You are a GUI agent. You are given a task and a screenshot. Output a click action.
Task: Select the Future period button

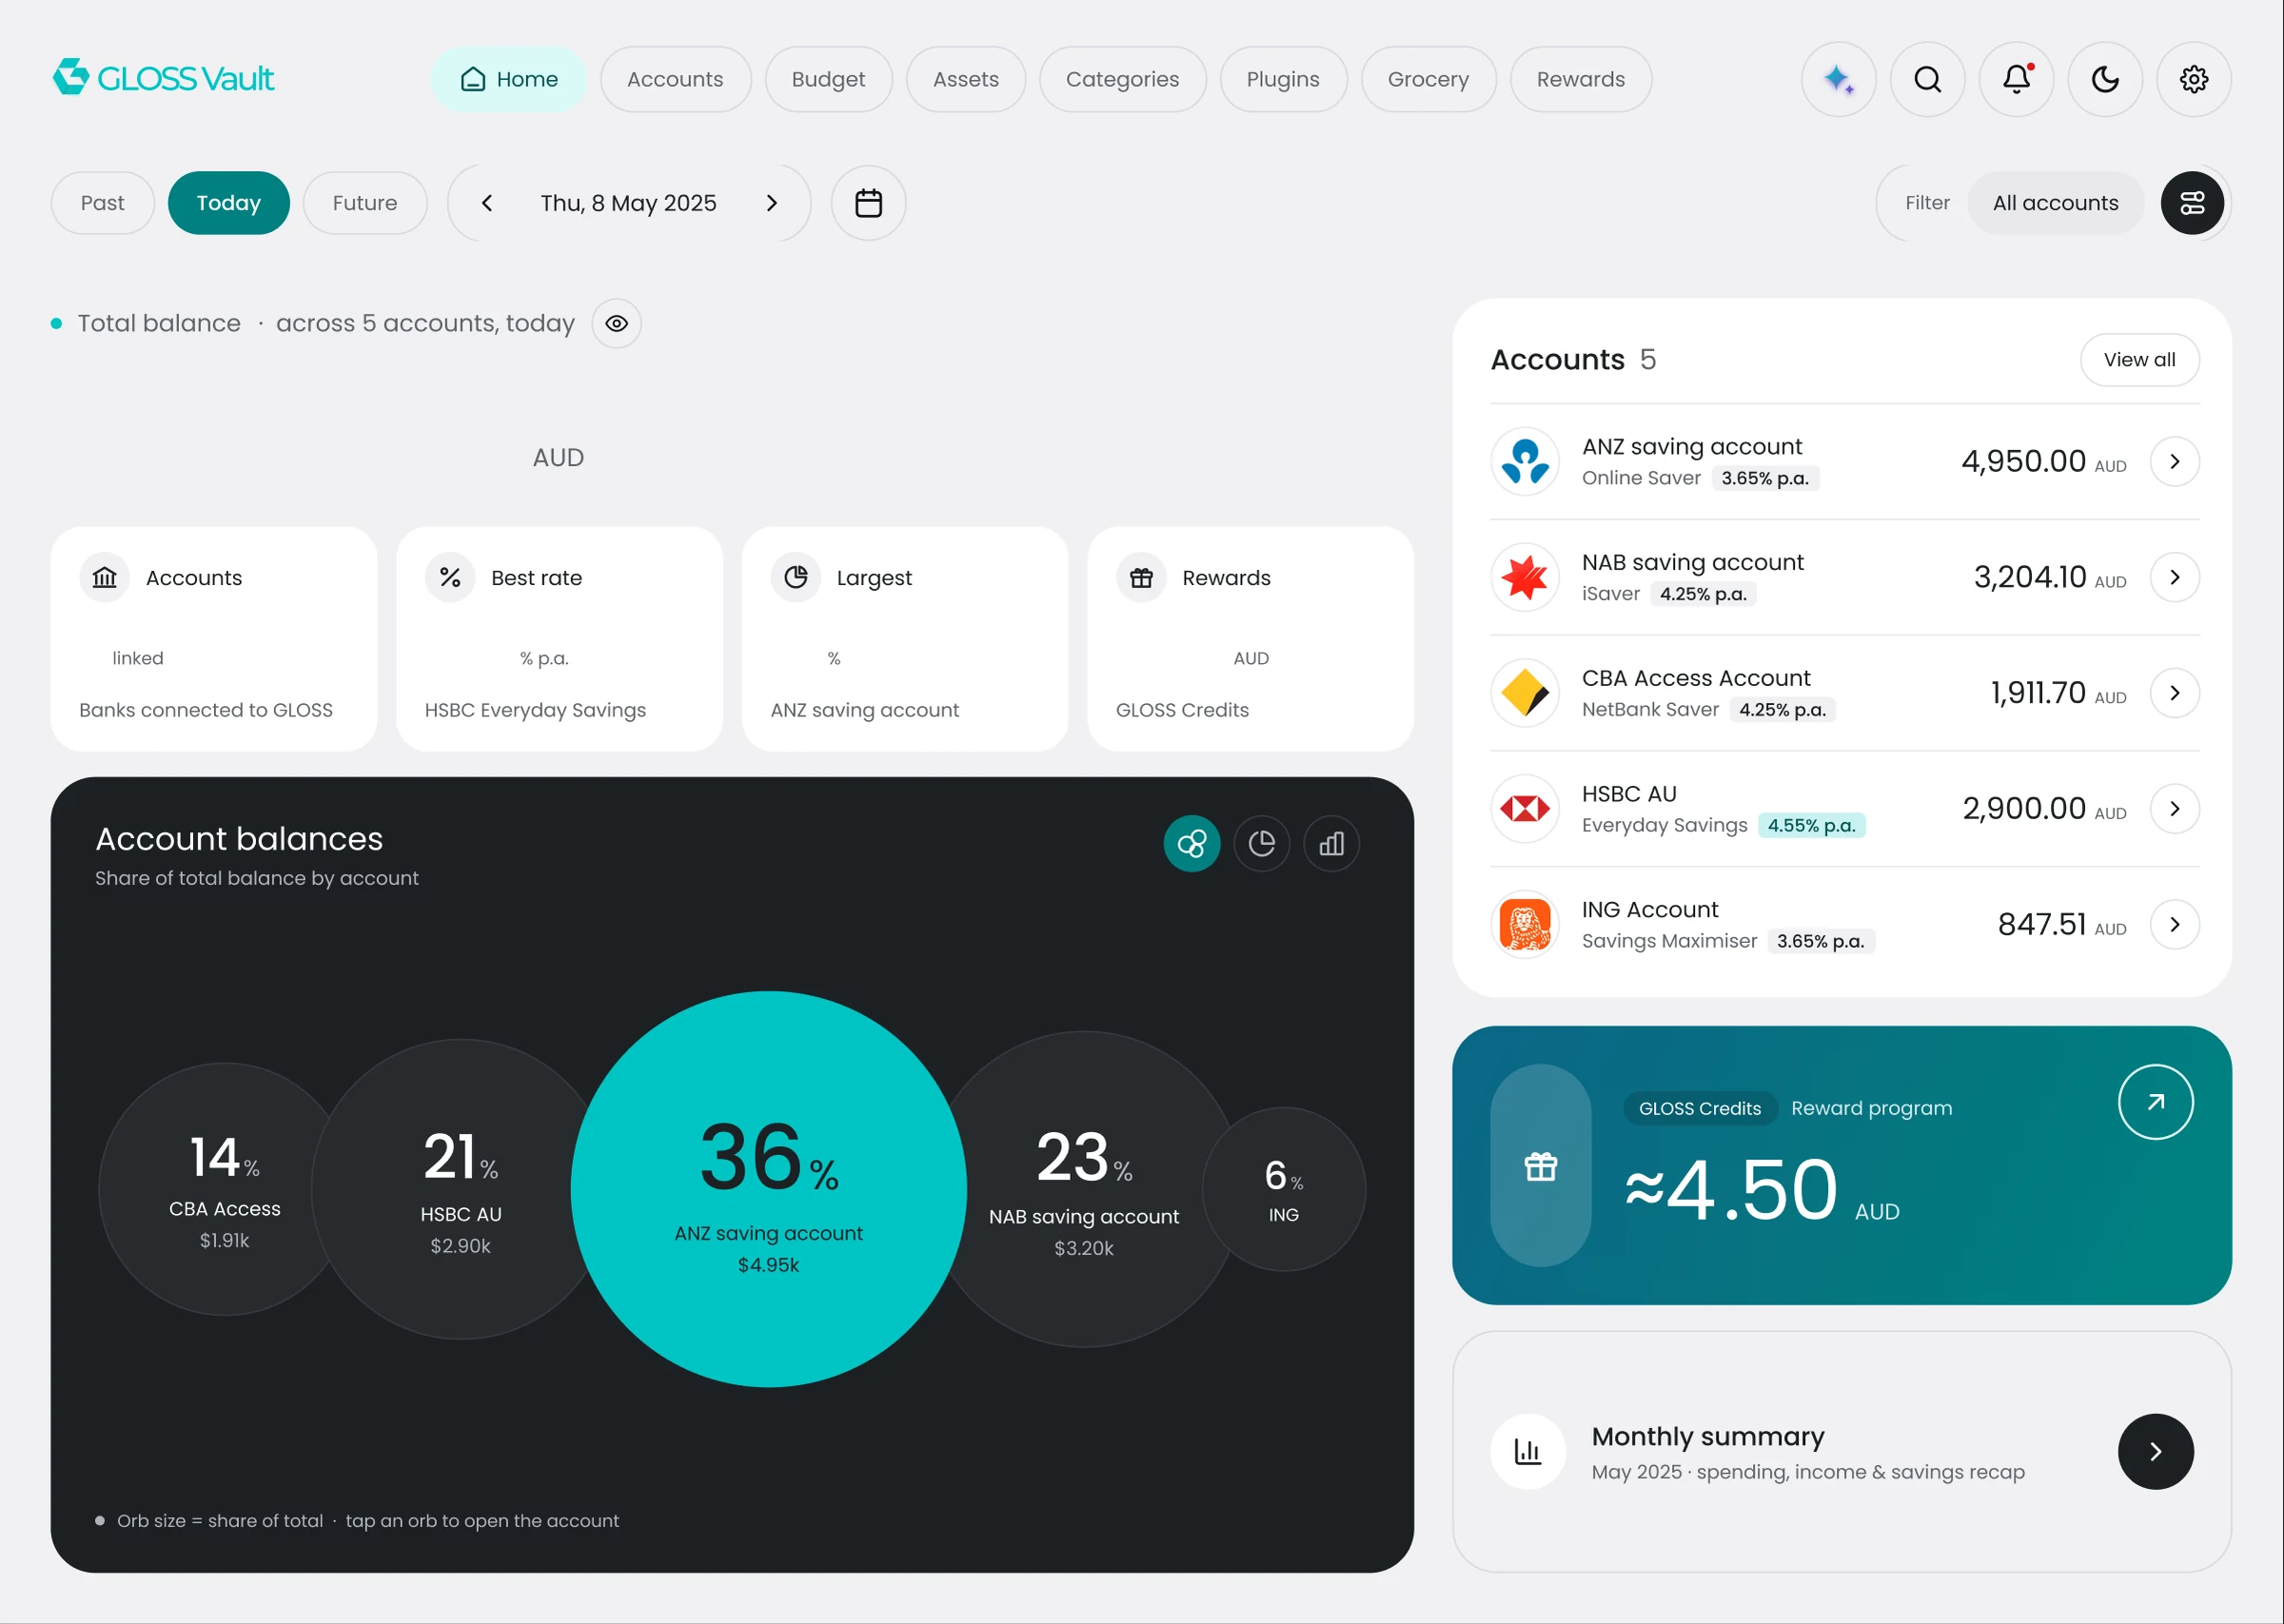click(365, 203)
